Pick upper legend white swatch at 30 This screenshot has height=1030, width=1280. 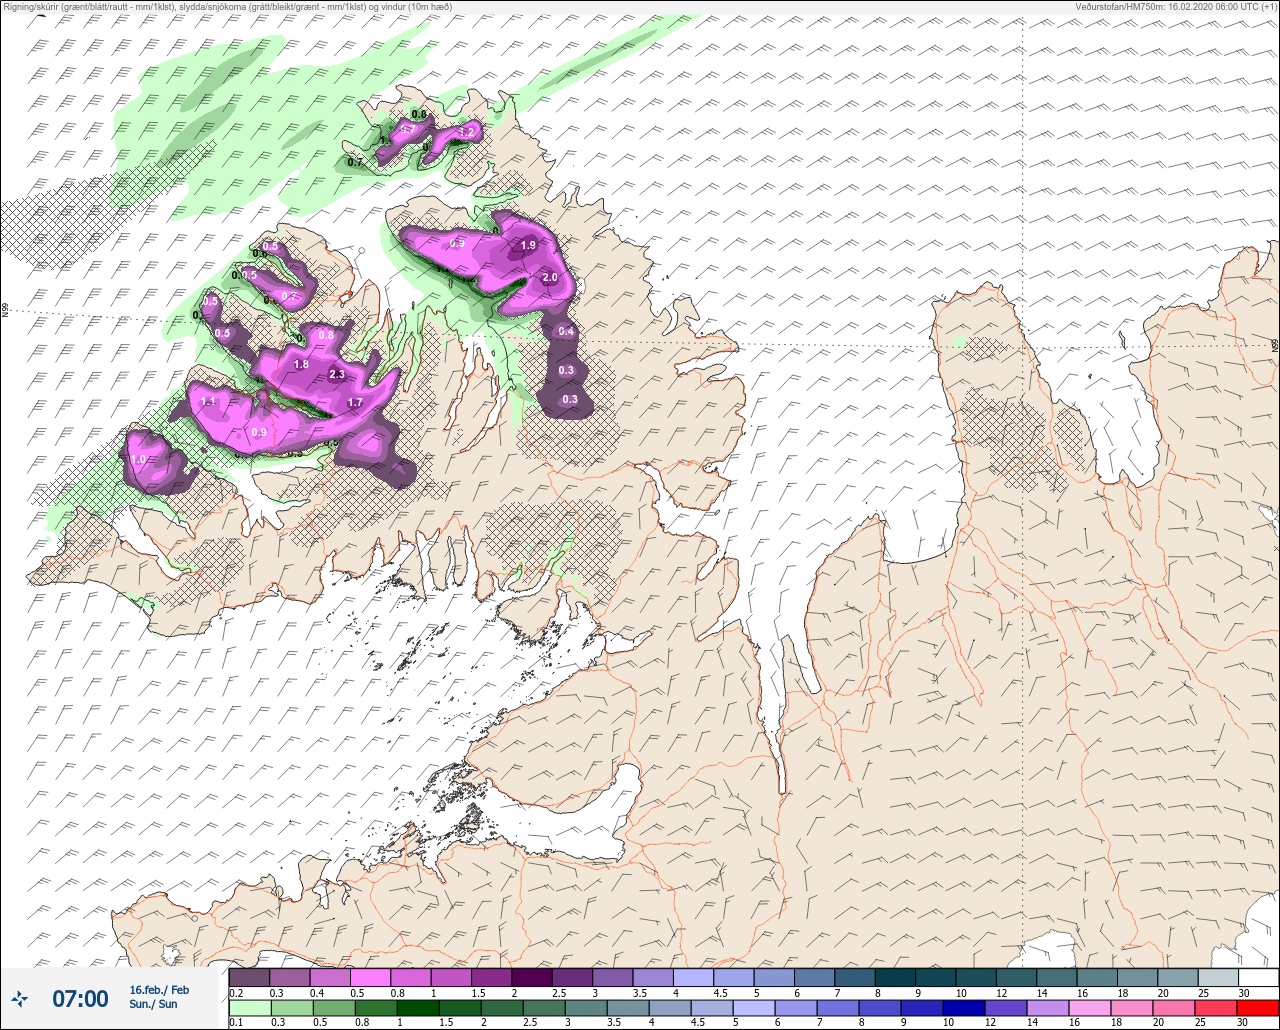1258,977
